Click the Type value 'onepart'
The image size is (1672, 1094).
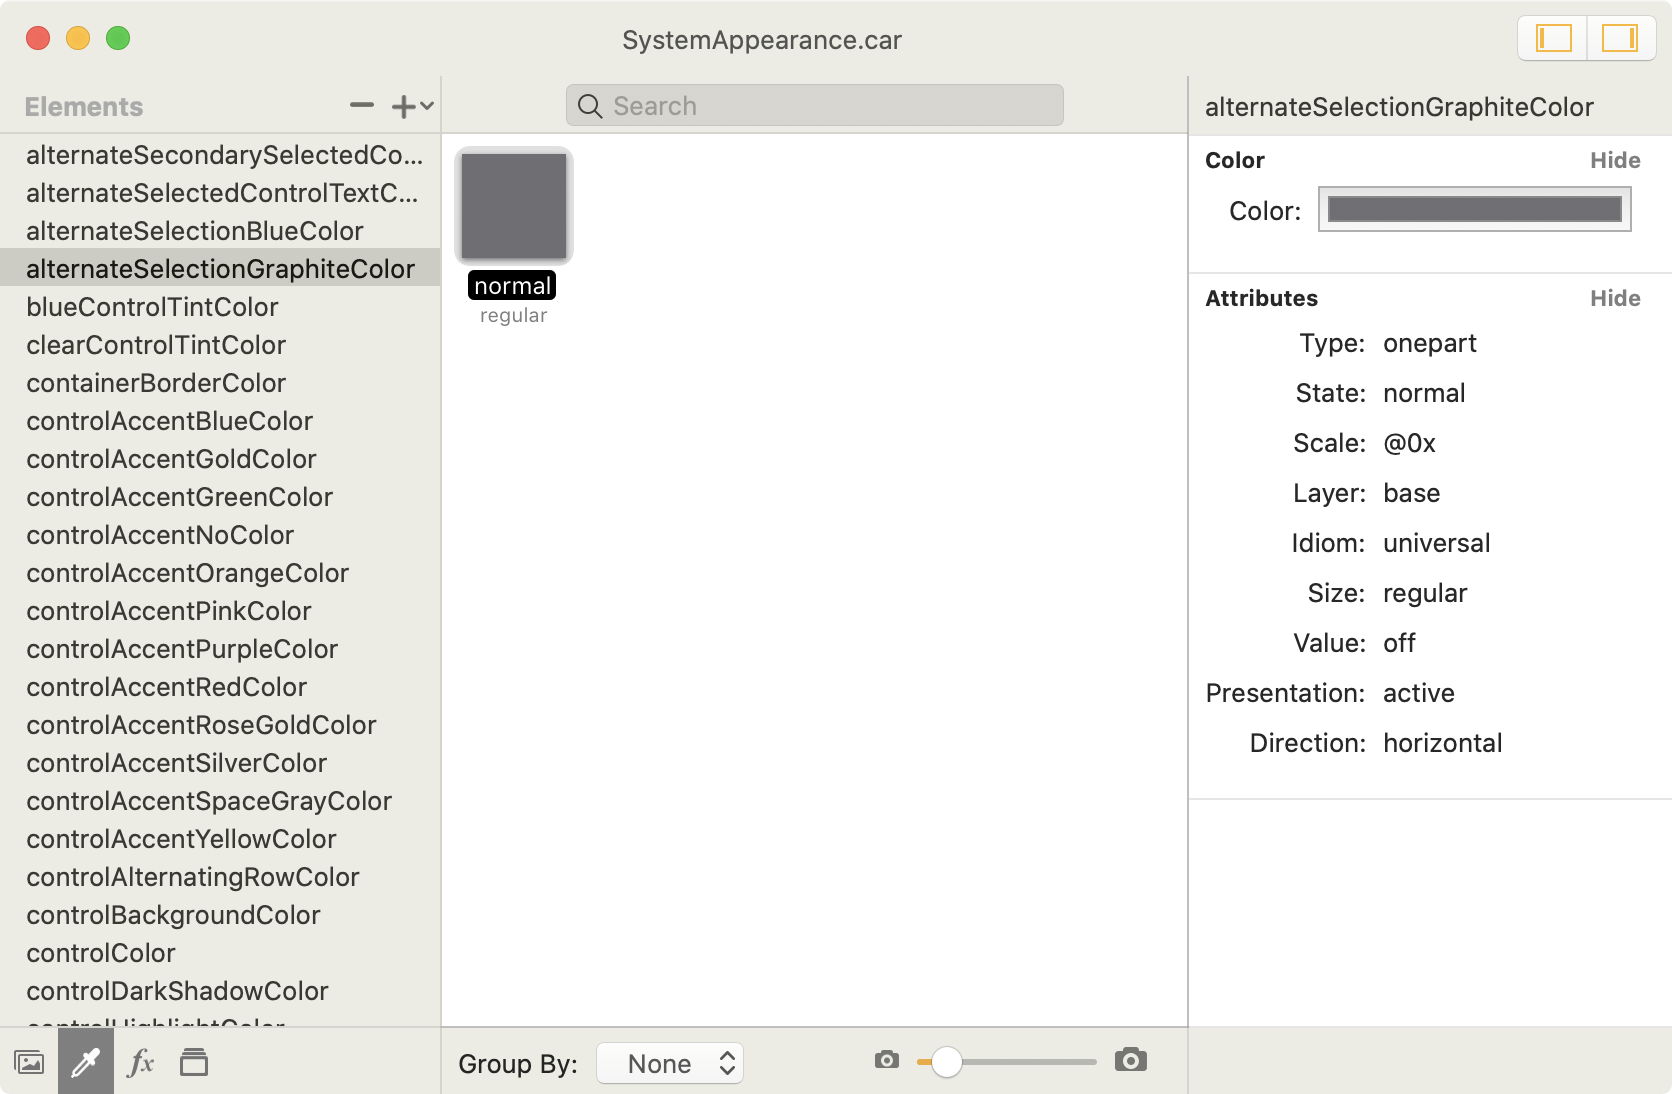click(x=1429, y=343)
